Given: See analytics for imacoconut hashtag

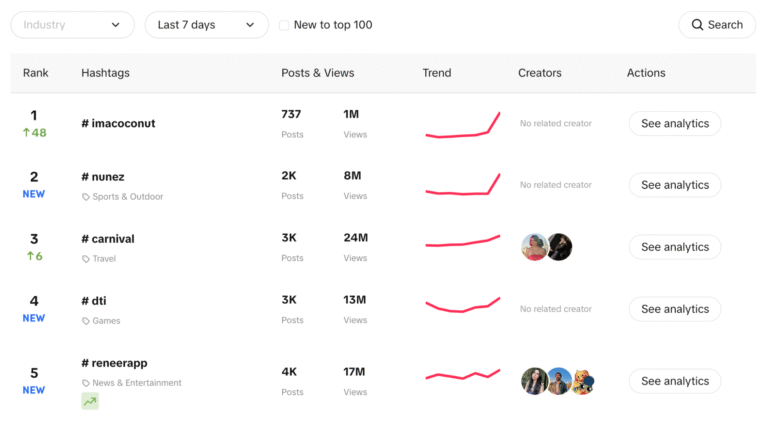Looking at the screenshot, I should pyautogui.click(x=675, y=124).
